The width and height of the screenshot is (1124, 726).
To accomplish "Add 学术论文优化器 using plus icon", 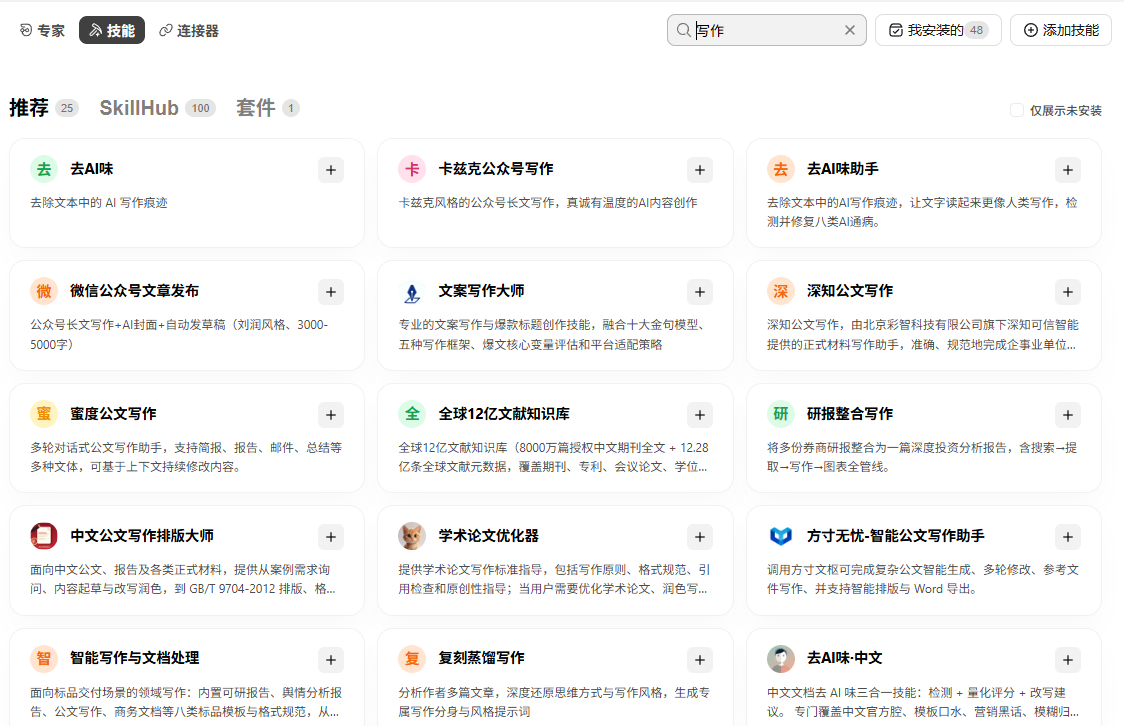I will tap(700, 537).
